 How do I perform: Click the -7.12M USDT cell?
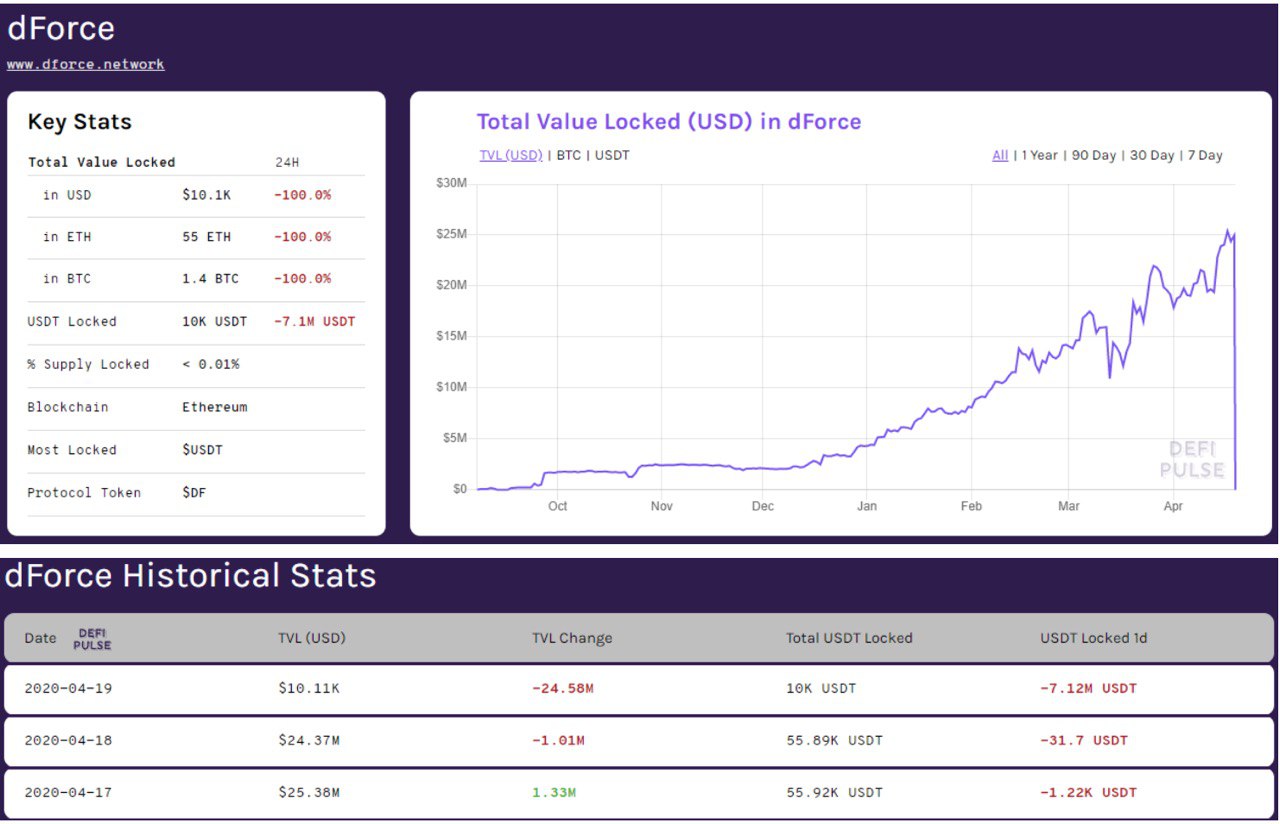pyautogui.click(x=1088, y=688)
